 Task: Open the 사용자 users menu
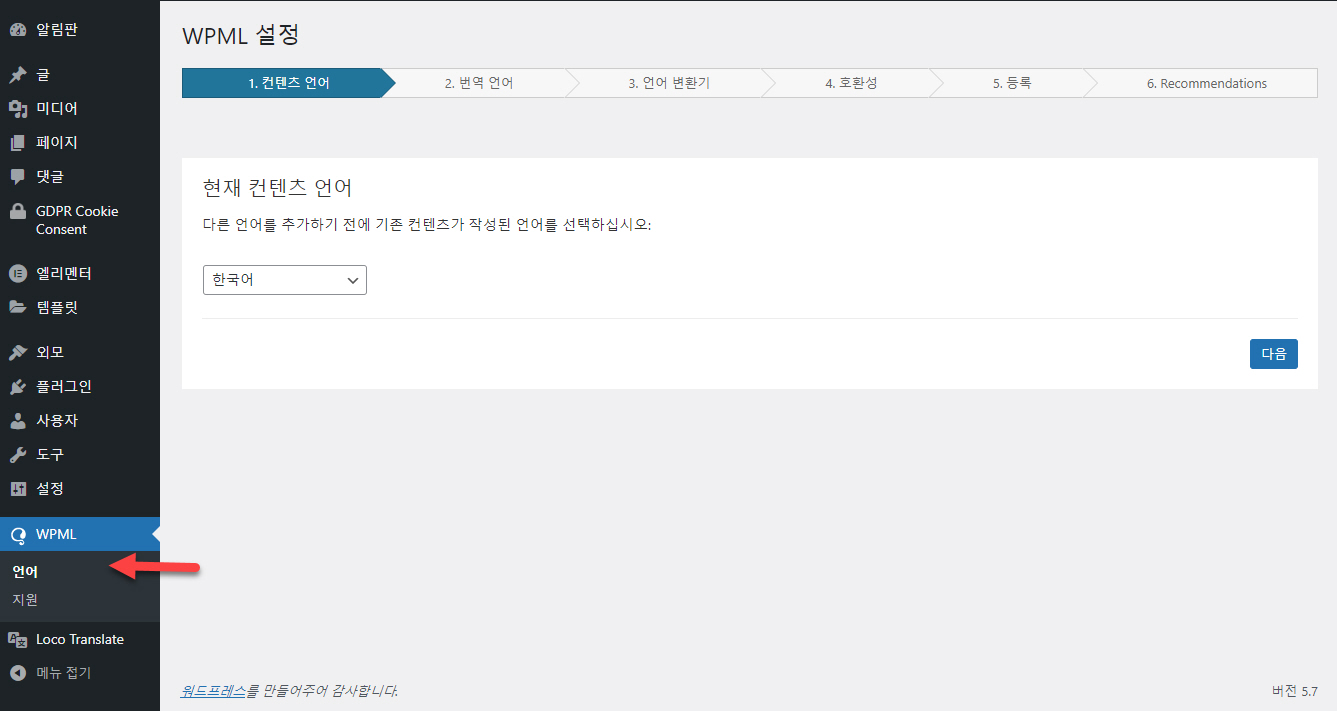(57, 421)
